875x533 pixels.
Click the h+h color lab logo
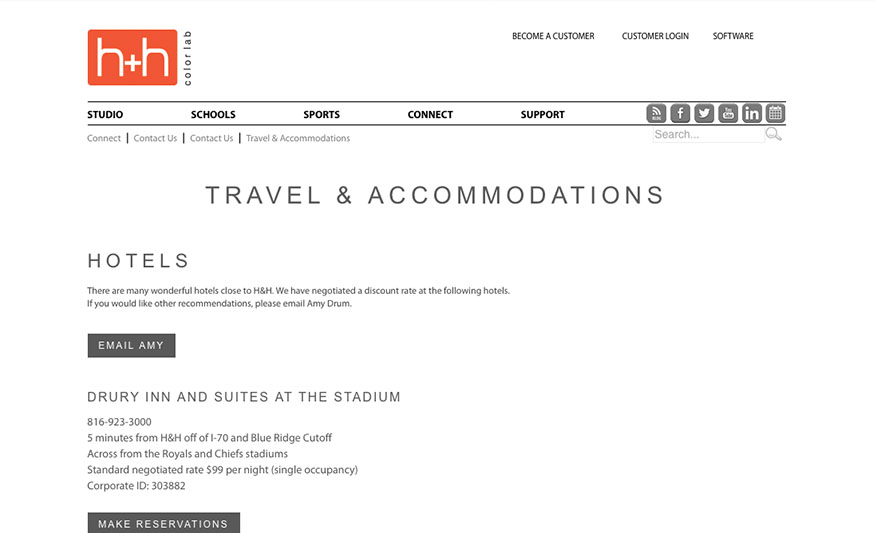pyautogui.click(x=140, y=57)
